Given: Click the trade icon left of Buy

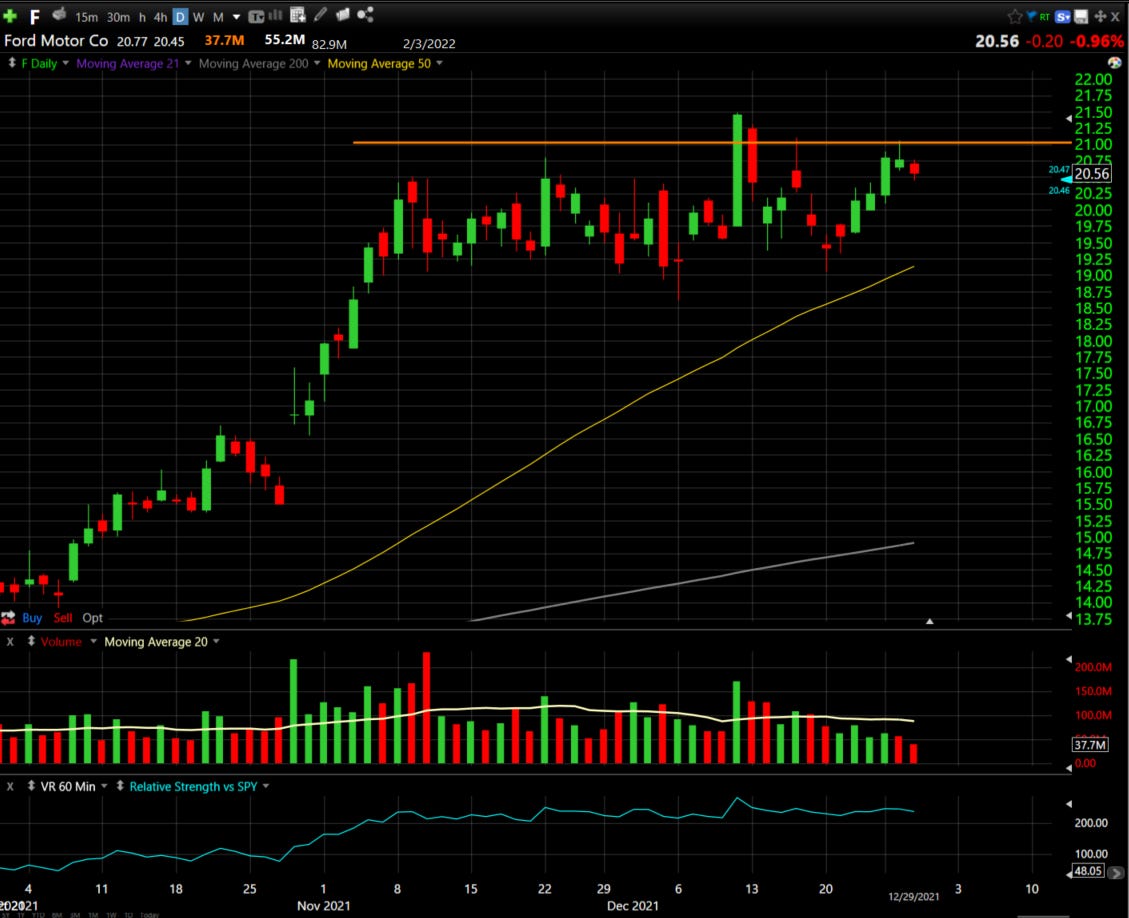Looking at the screenshot, I should tap(9, 618).
